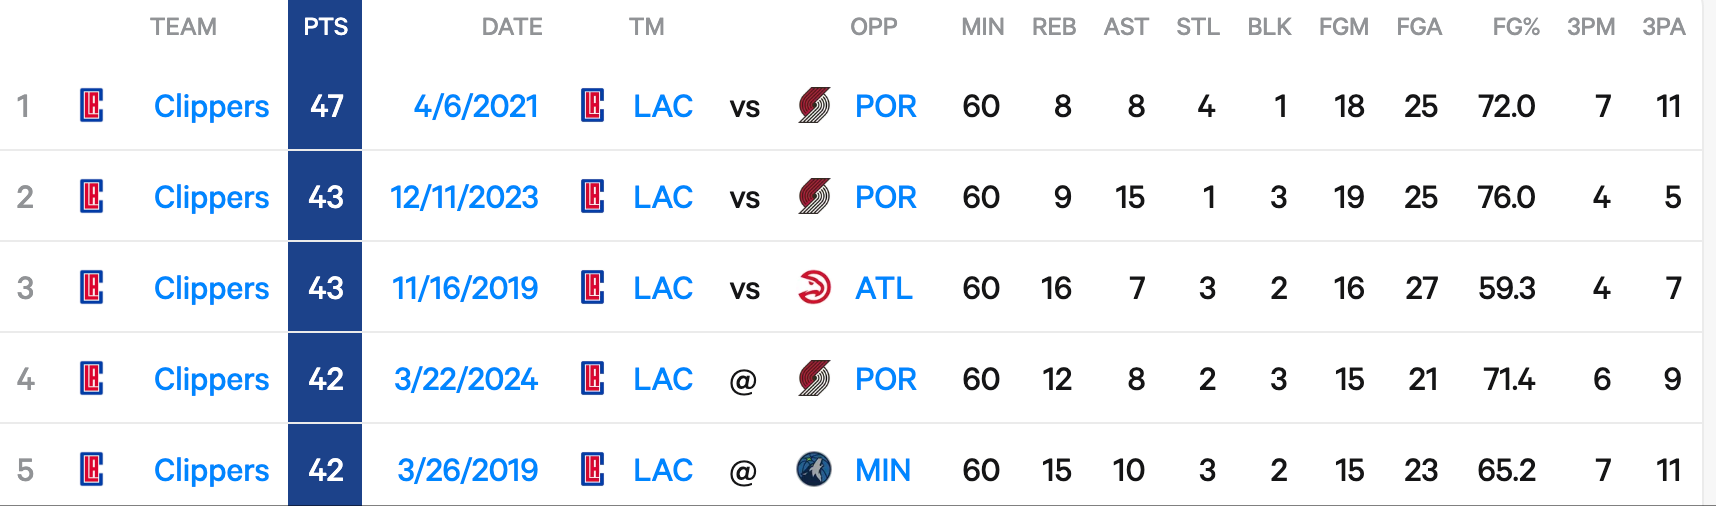1716x506 pixels.
Task: Sort by the FG% column header
Action: coord(1516,27)
